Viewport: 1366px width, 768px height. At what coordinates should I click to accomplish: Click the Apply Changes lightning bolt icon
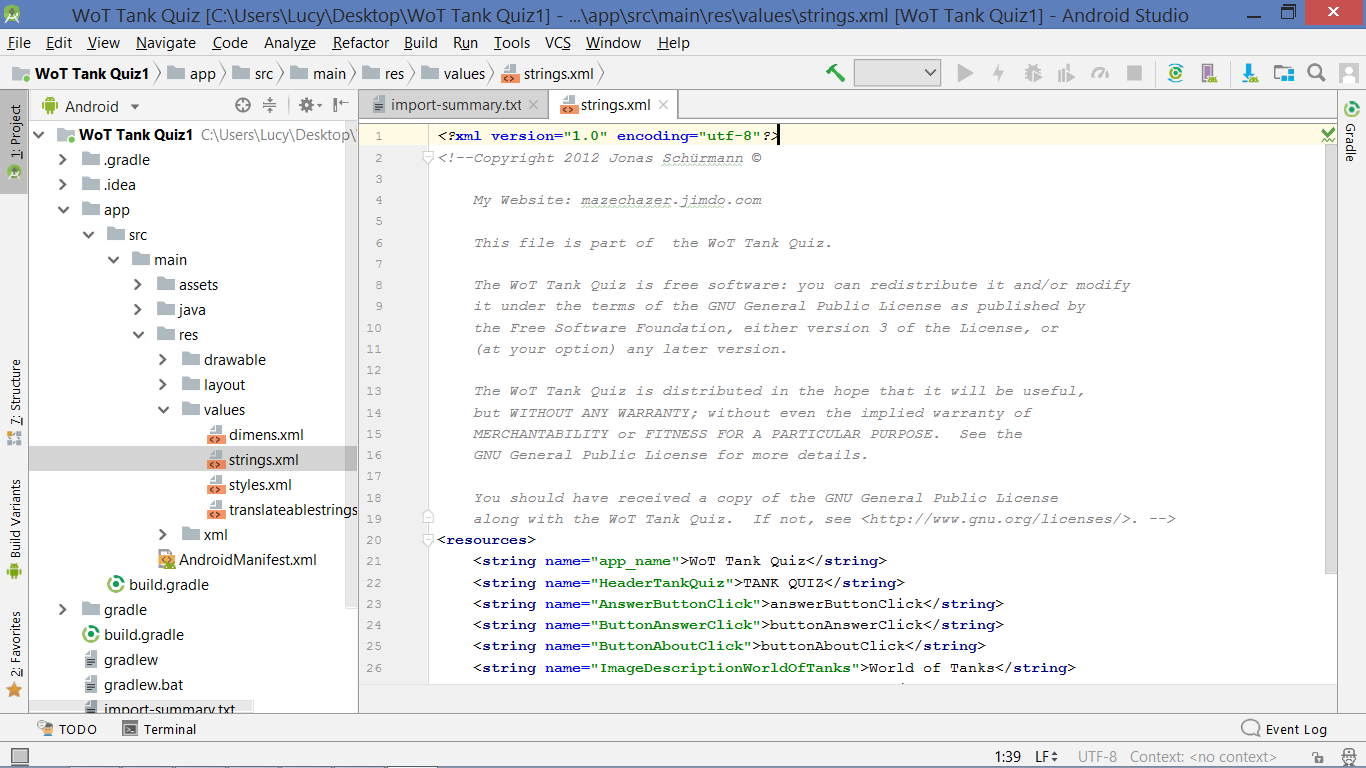tap(998, 73)
